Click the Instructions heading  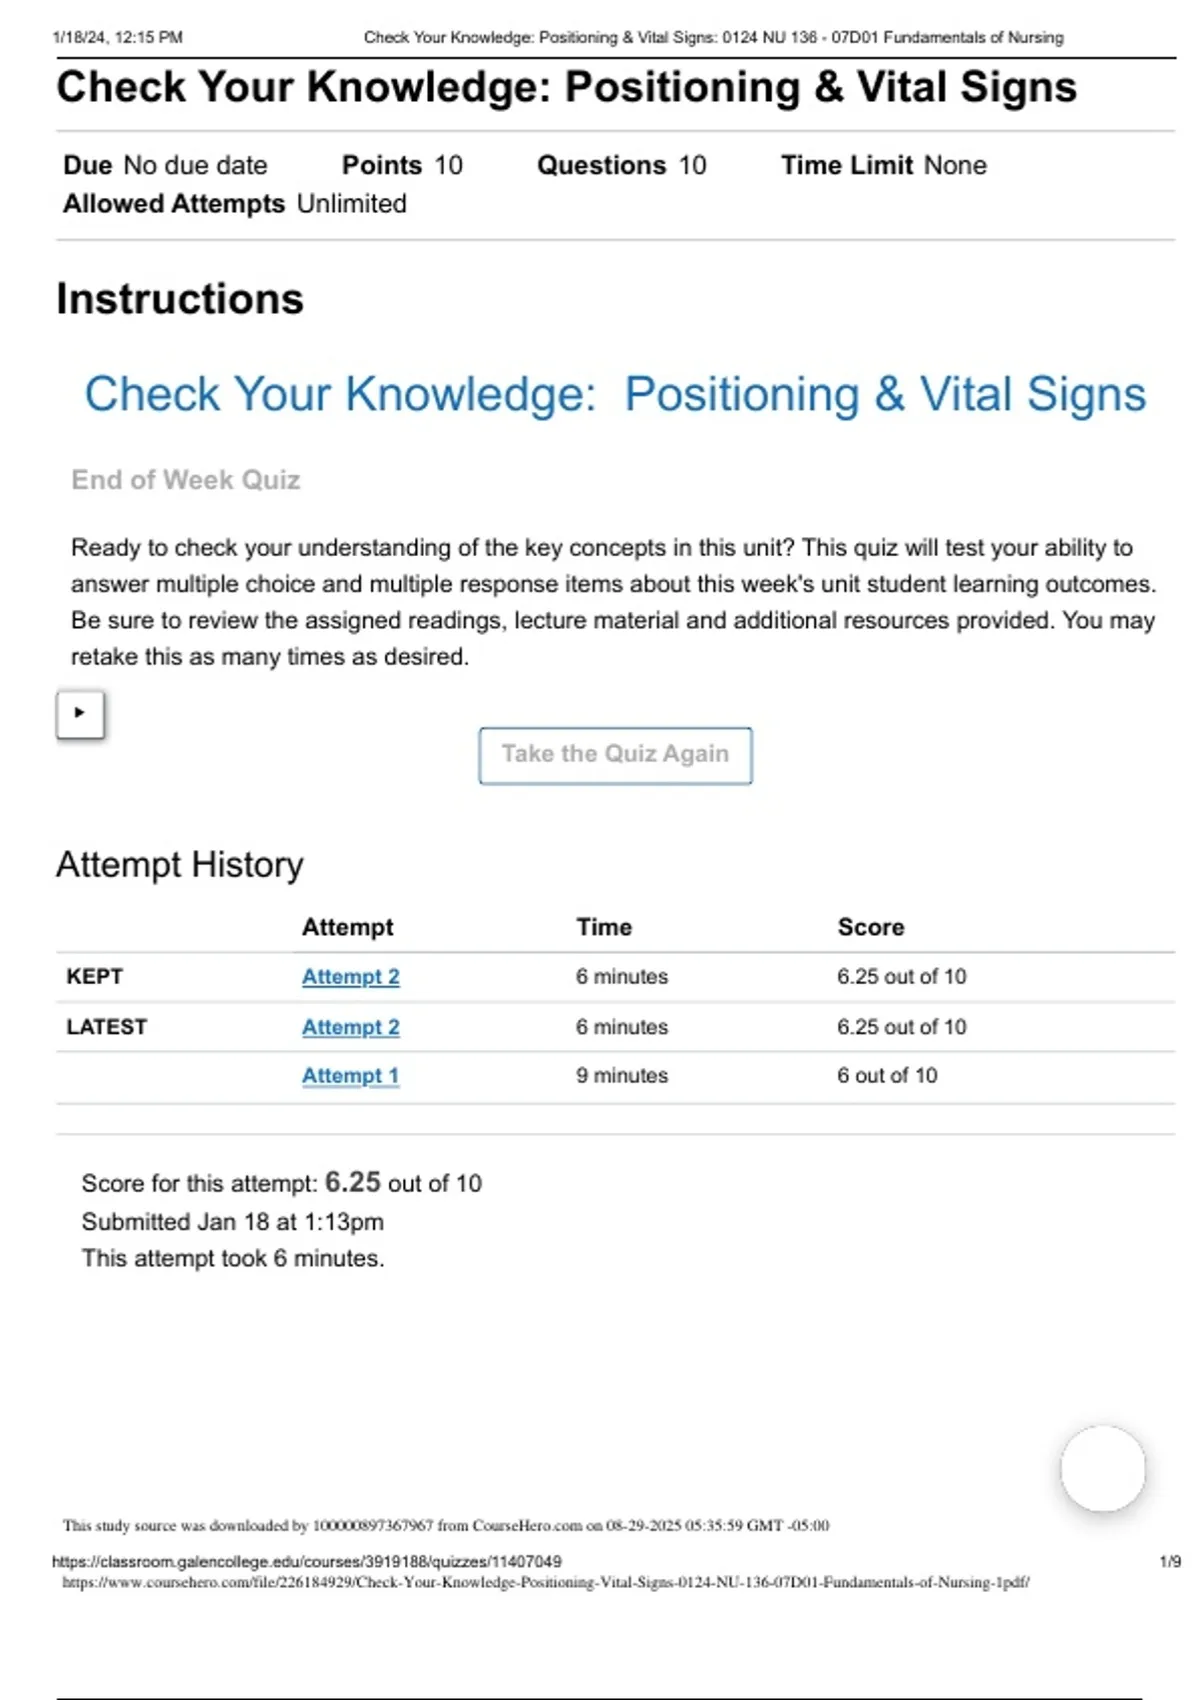point(180,299)
